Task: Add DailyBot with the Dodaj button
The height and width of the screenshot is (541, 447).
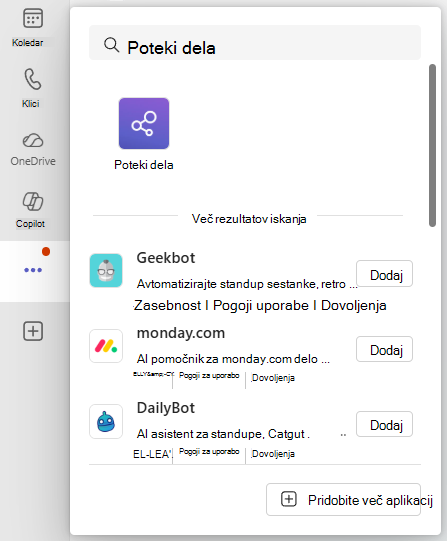Action: (x=384, y=424)
